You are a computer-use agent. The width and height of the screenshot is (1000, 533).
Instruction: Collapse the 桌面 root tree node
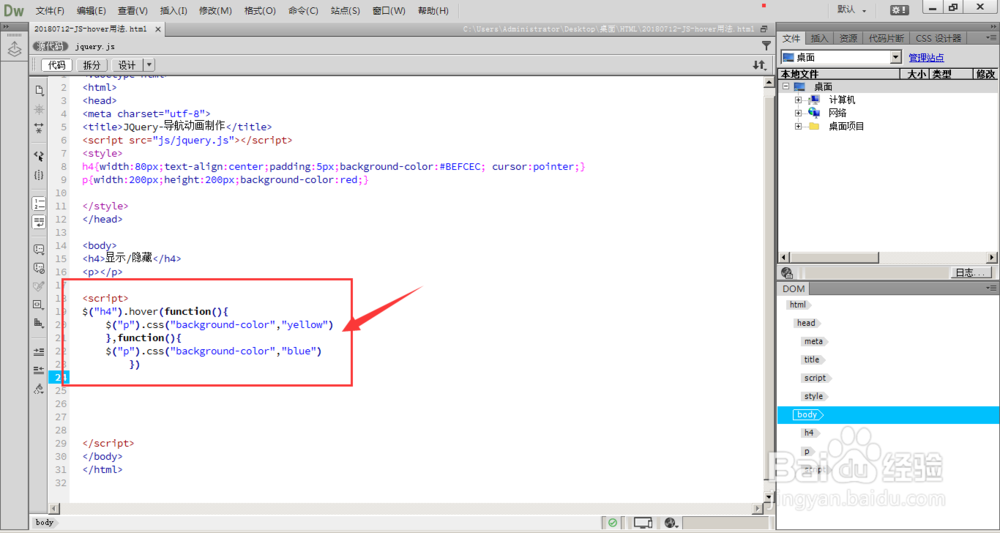click(786, 87)
